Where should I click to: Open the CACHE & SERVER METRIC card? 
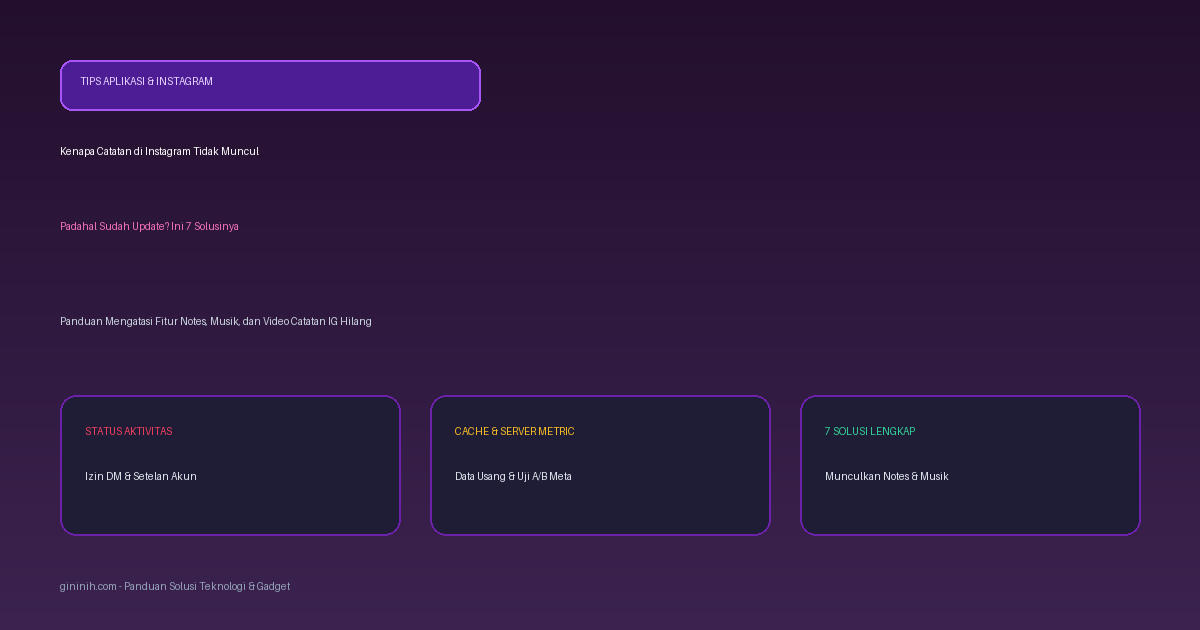tap(600, 465)
